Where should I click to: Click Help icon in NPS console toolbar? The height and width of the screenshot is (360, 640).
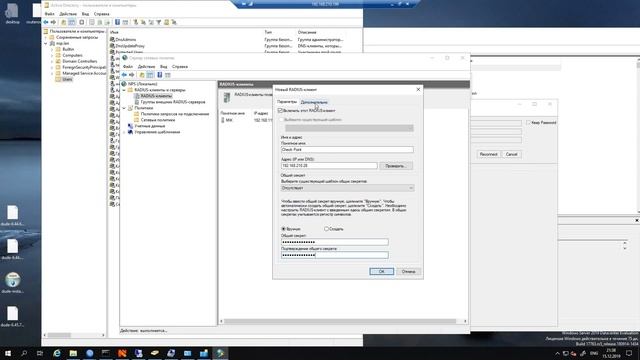(160, 75)
